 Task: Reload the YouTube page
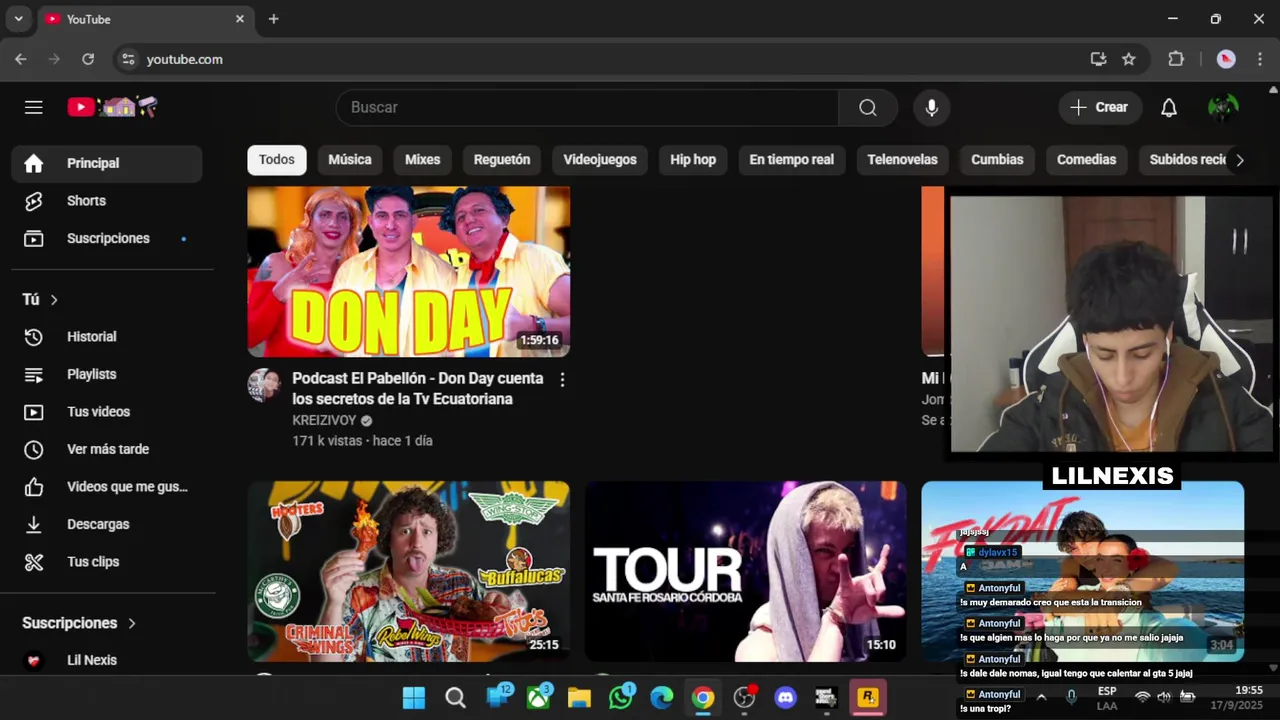(88, 59)
